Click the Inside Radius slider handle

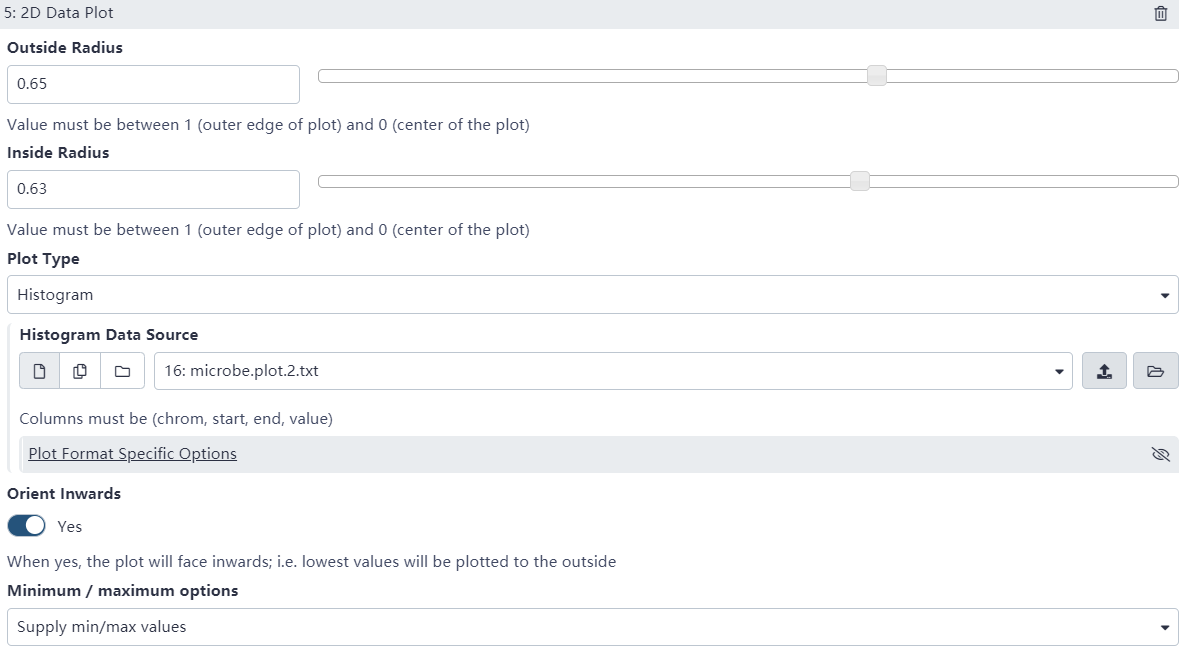pyautogui.click(x=859, y=181)
